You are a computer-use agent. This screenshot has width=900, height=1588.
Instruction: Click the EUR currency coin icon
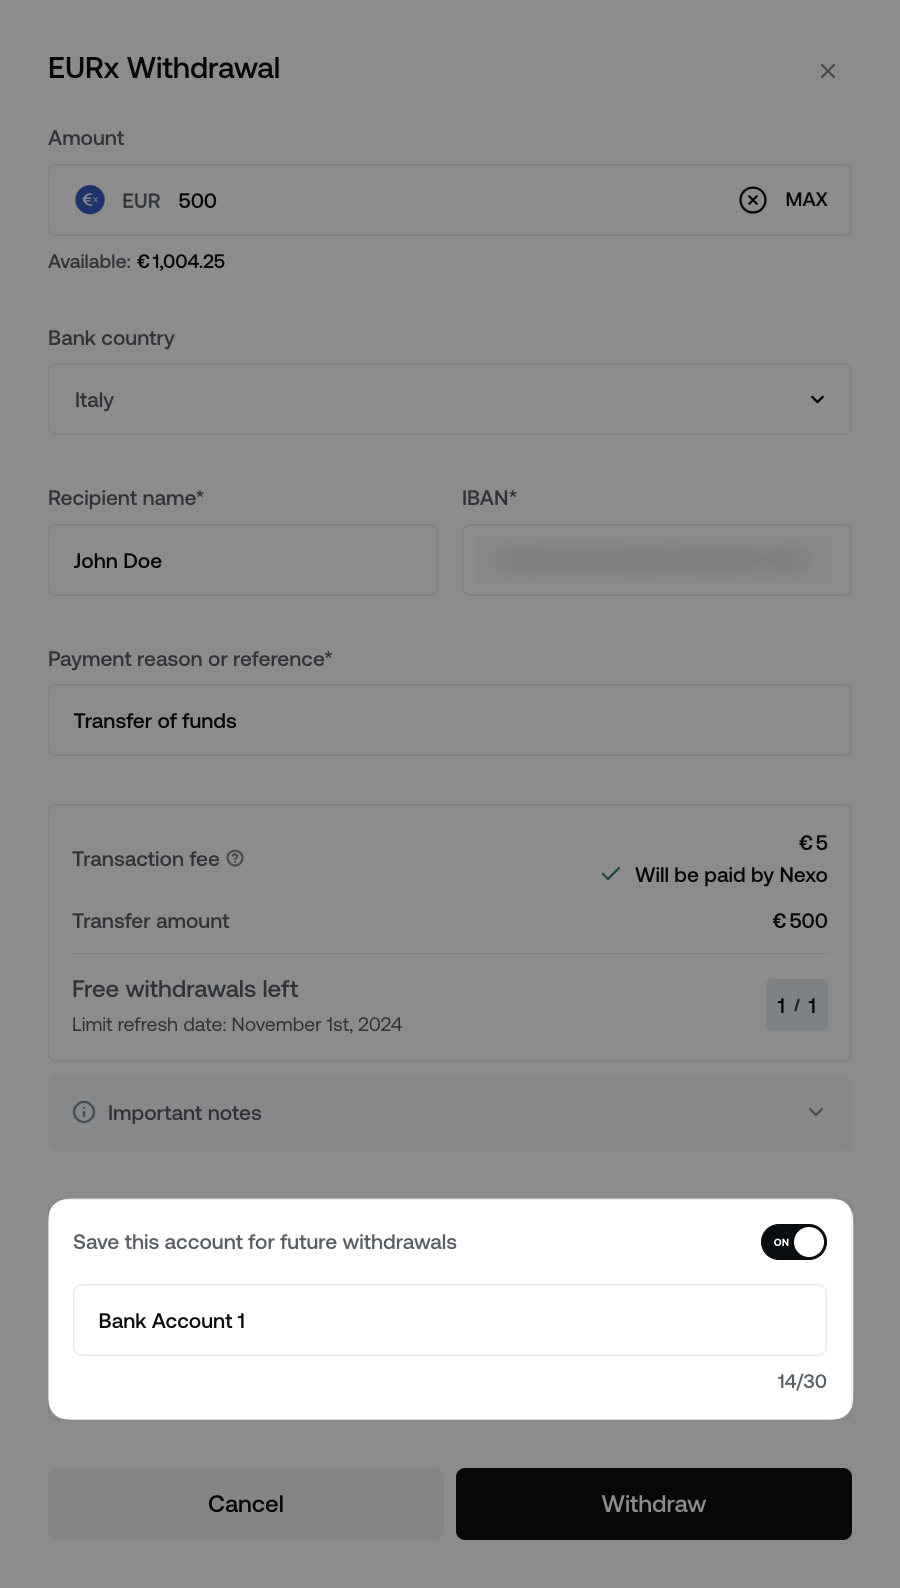point(90,200)
